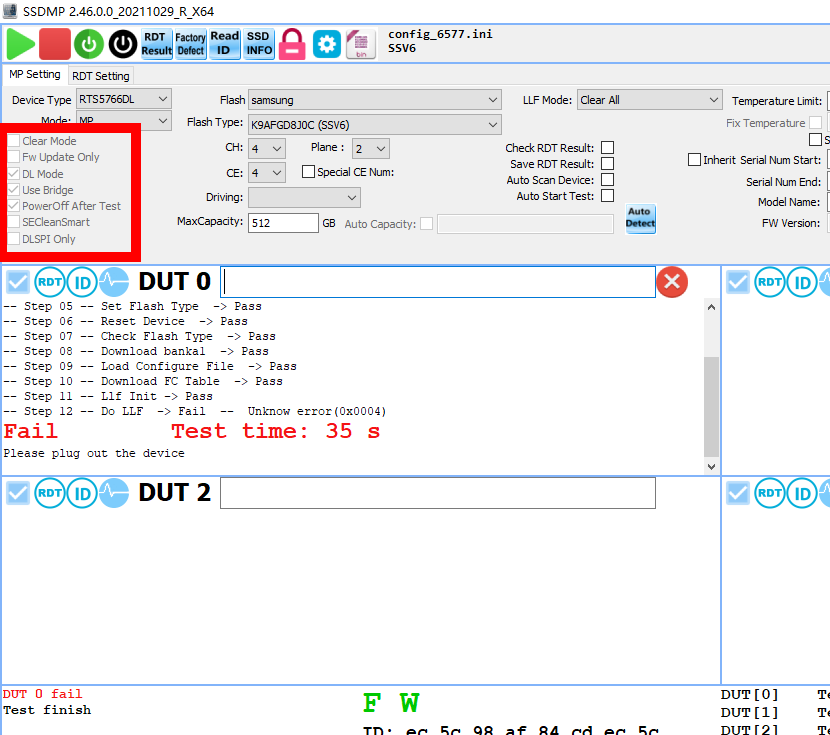Enable the Check RDT Result checkbox
Viewport: 830px width, 735px height.
click(x=607, y=148)
